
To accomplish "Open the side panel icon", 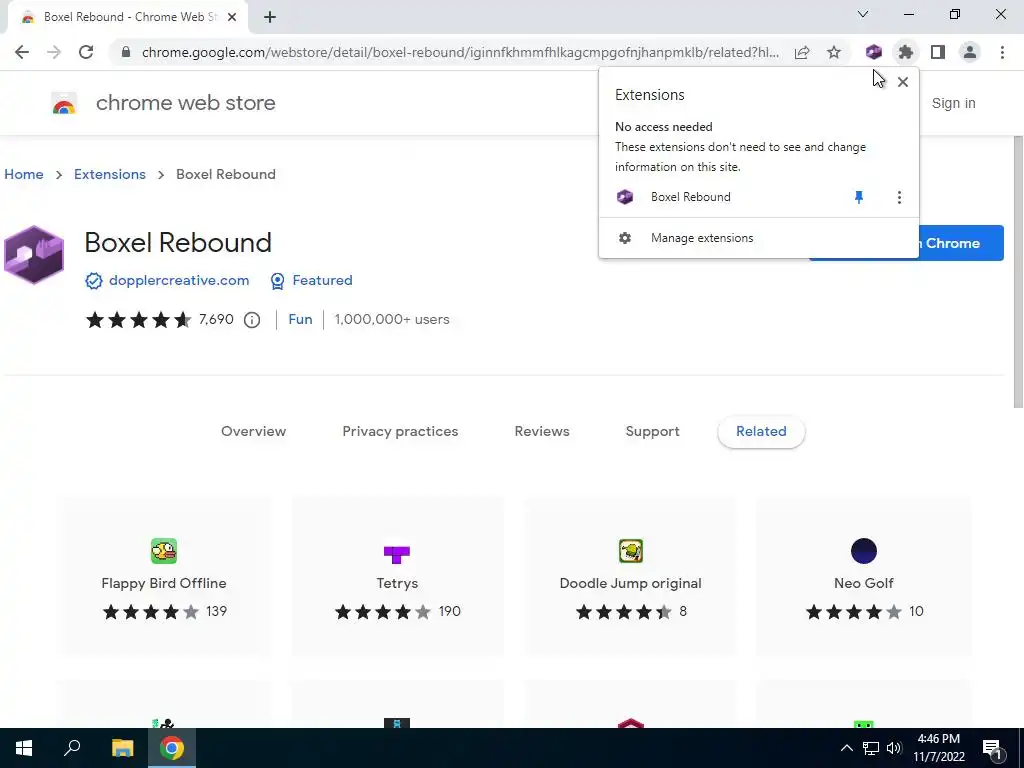I will 938,52.
